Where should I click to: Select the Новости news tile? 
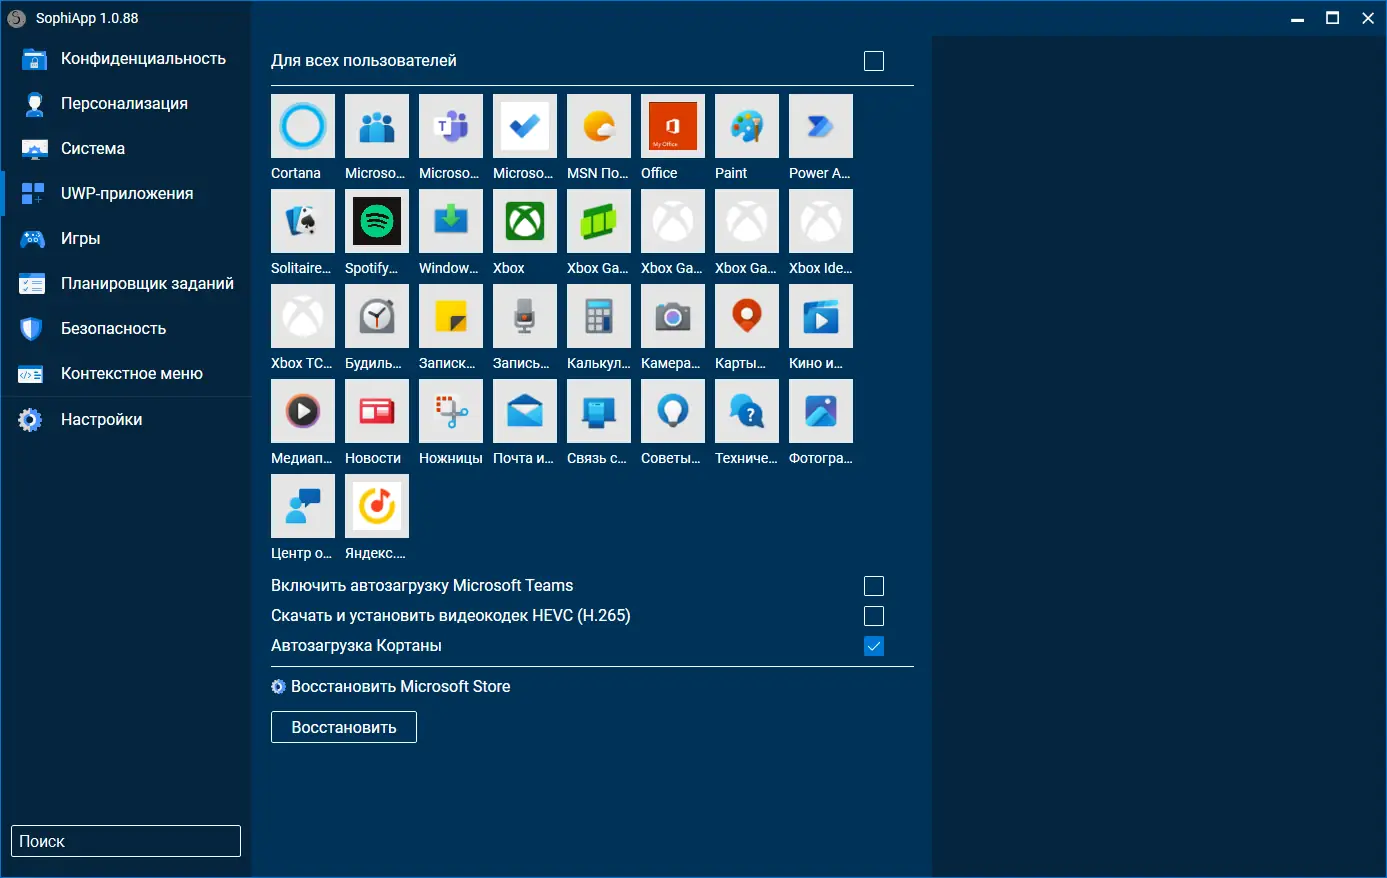pyautogui.click(x=377, y=411)
